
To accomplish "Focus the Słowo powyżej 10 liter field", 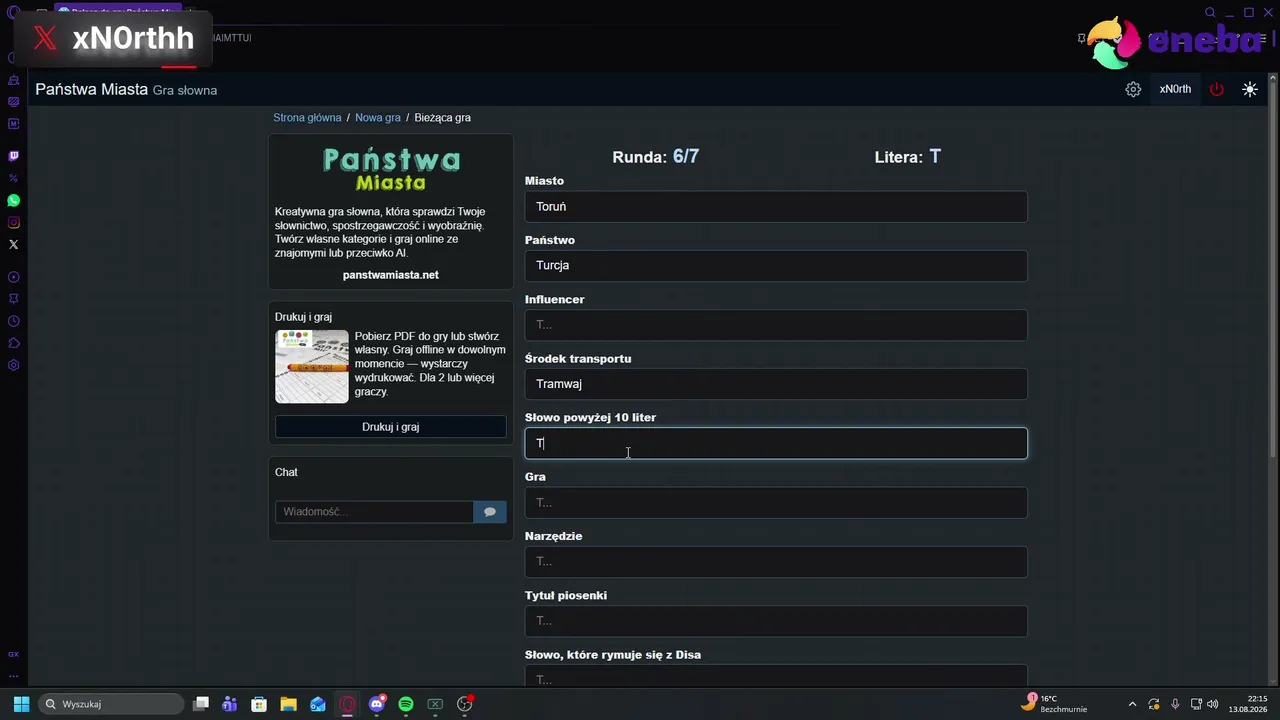I will (x=776, y=443).
